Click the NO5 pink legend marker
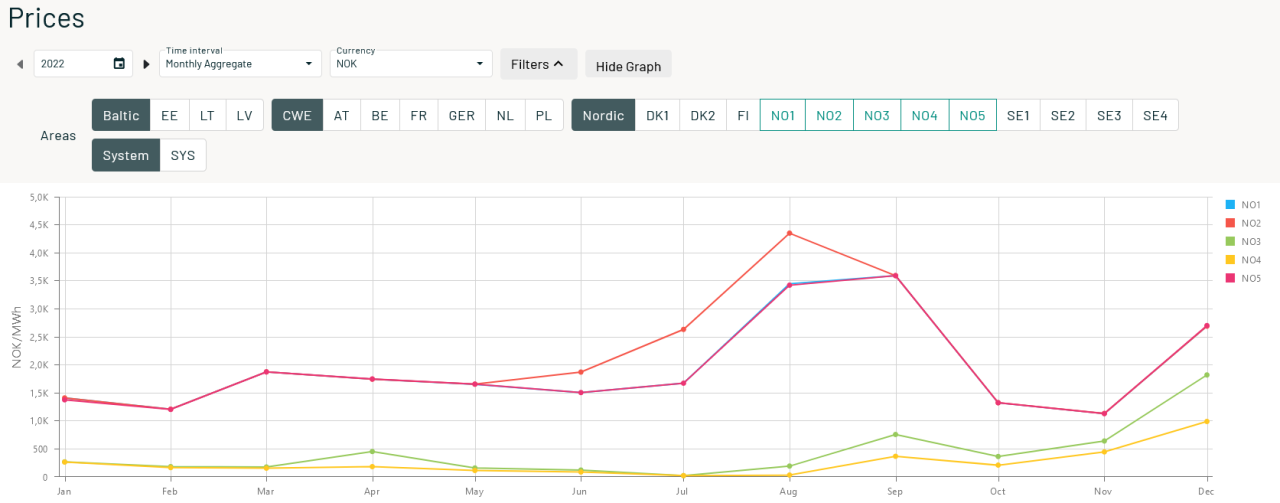This screenshot has height=503, width=1280. pyautogui.click(x=1231, y=278)
